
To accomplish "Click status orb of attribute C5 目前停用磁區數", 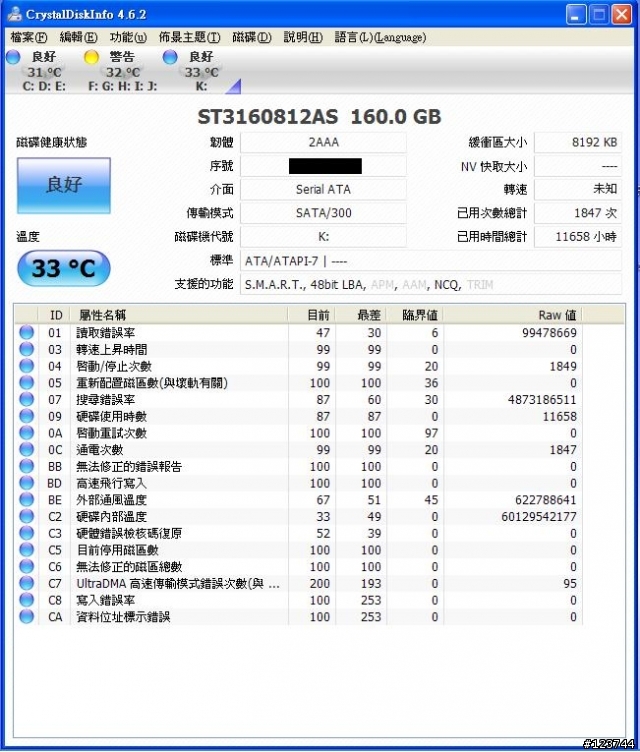I will 26,550.
